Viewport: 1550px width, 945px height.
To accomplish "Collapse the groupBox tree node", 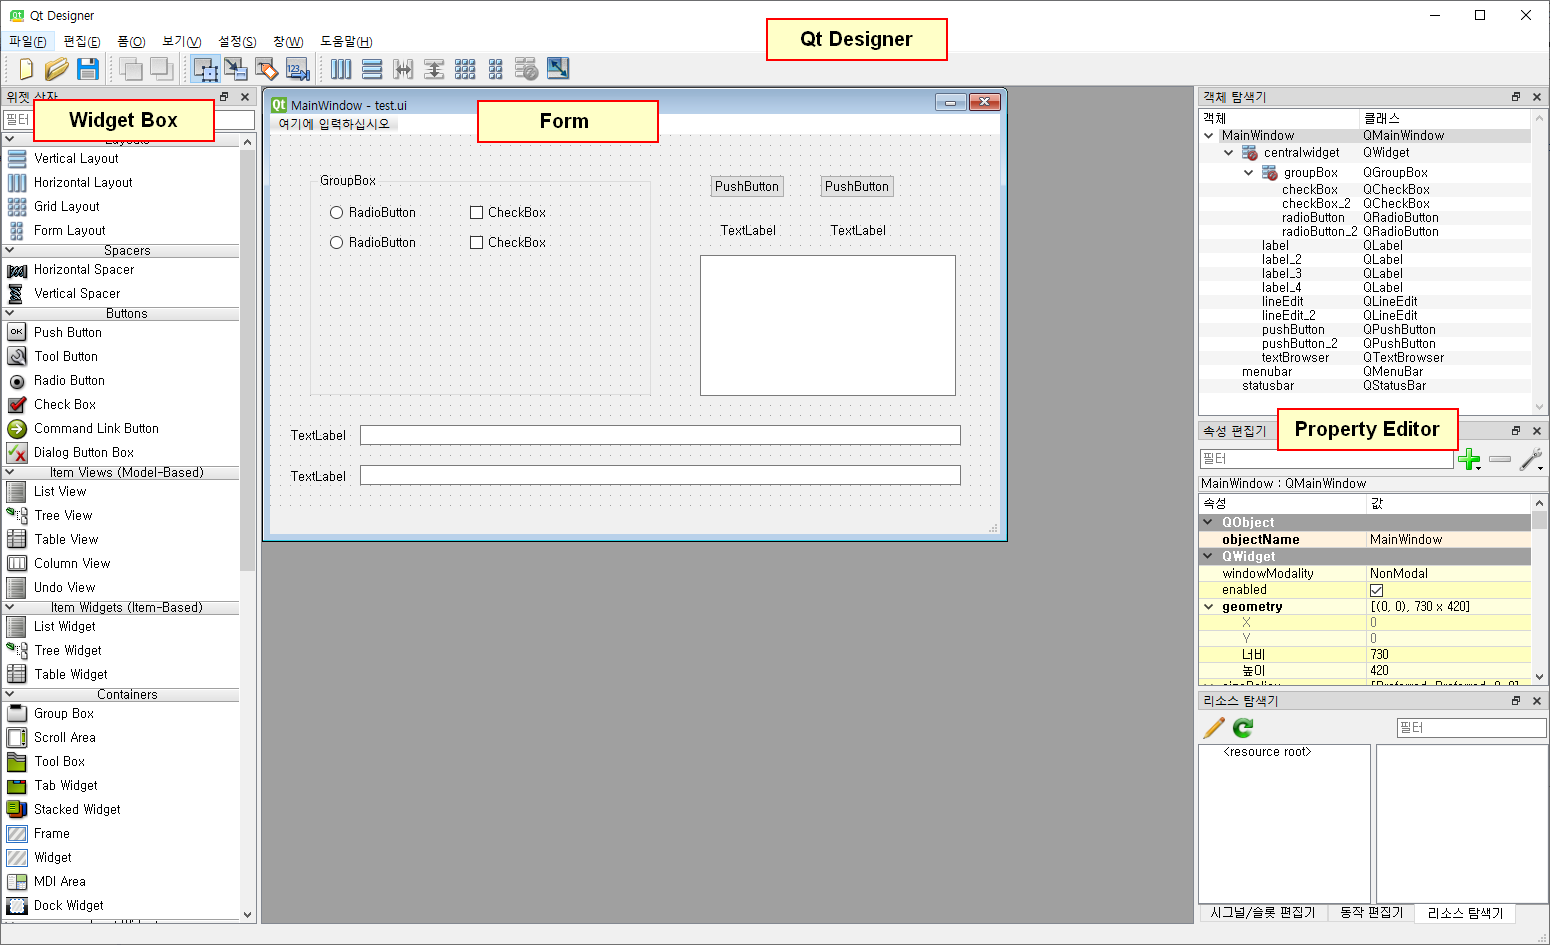I will [1249, 173].
